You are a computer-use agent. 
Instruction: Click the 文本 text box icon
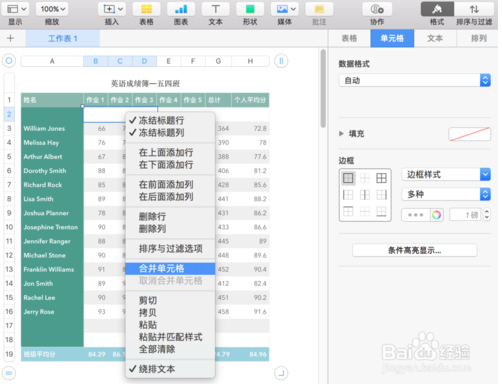point(216,9)
